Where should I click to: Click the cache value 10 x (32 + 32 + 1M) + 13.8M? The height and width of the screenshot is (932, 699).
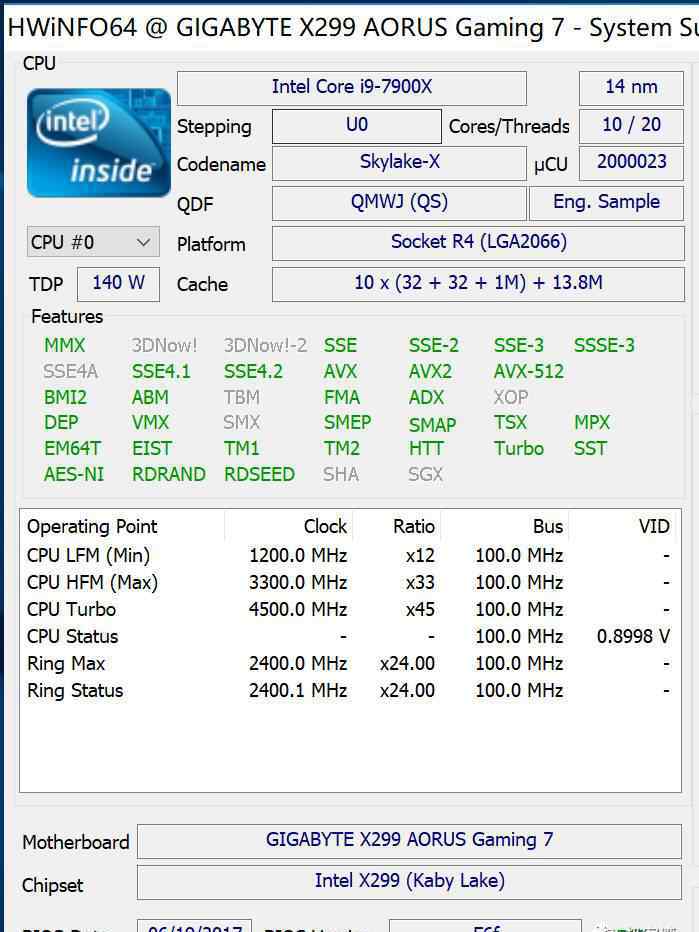478,284
